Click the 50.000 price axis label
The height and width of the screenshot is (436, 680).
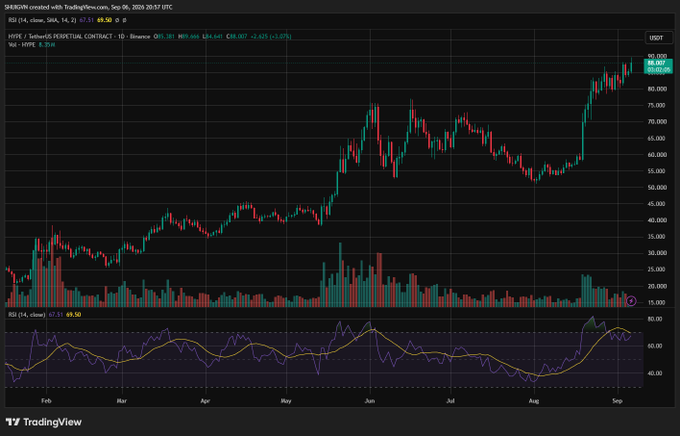(657, 187)
